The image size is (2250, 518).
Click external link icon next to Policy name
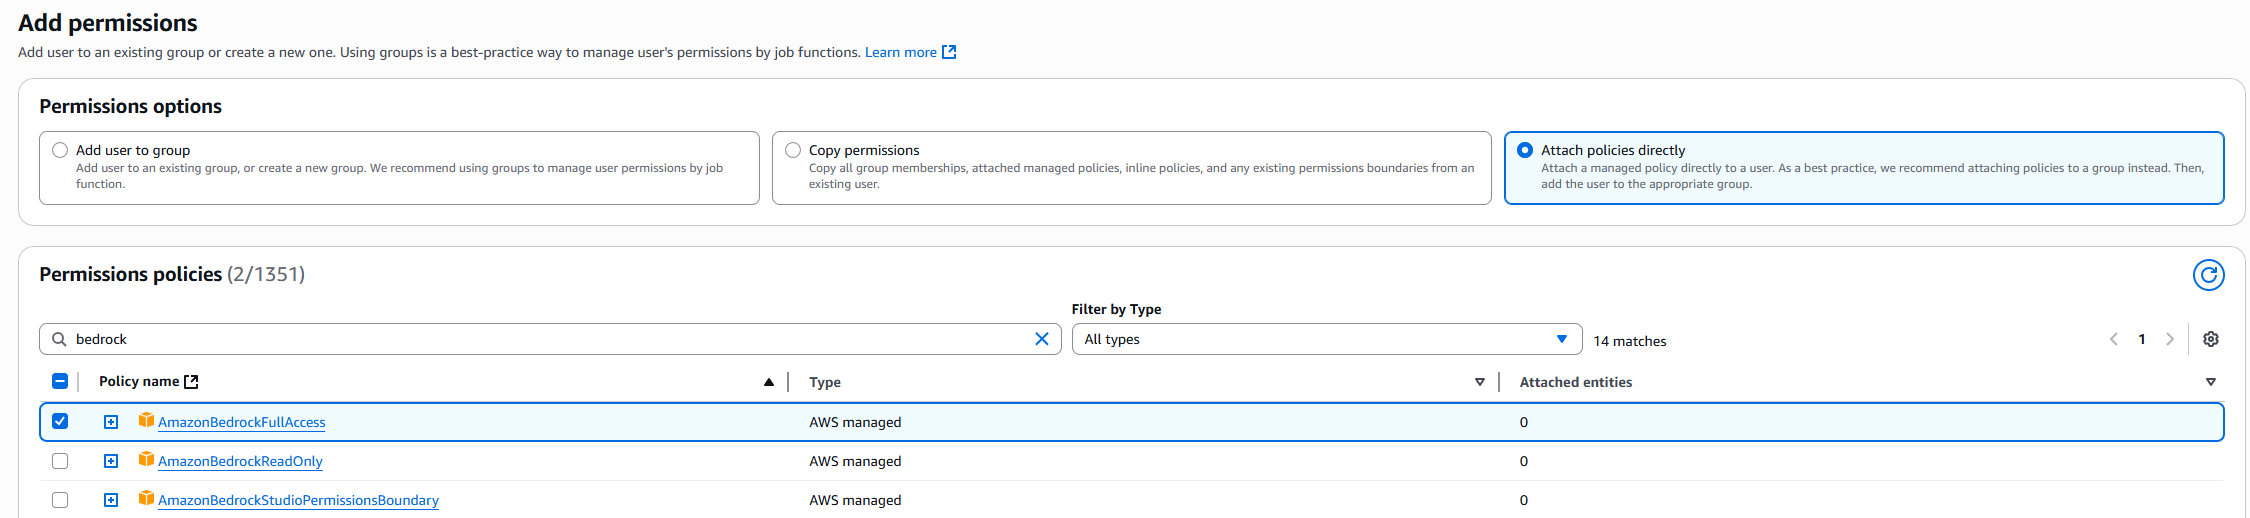tap(191, 381)
